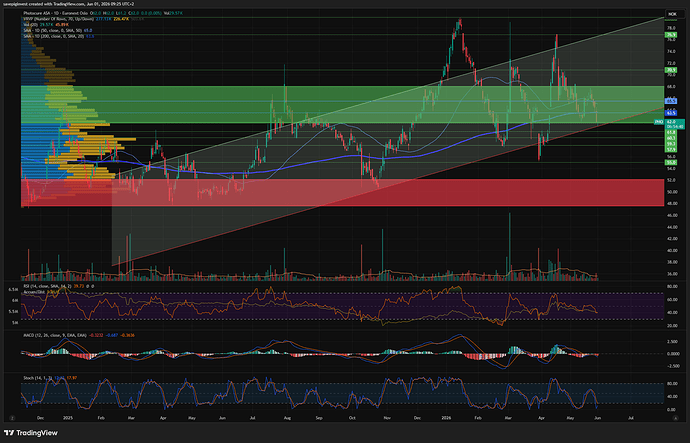This screenshot has width=690, height=443.
Task: Click the PHO symbol tag near price axis
Action: click(x=659, y=122)
